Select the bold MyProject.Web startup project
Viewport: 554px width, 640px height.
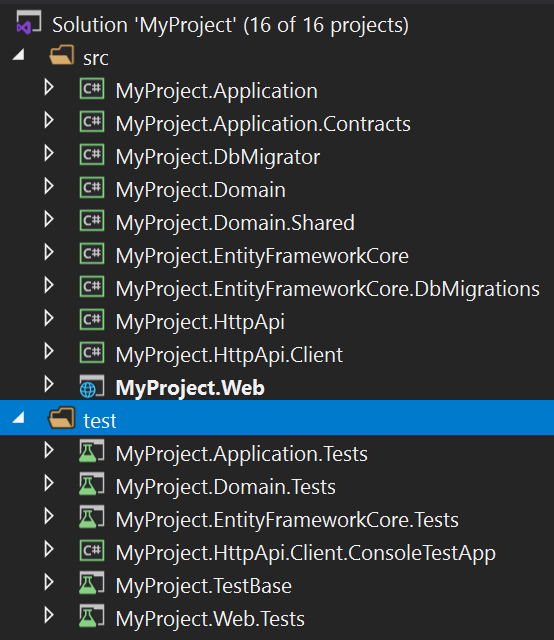[x=190, y=388]
